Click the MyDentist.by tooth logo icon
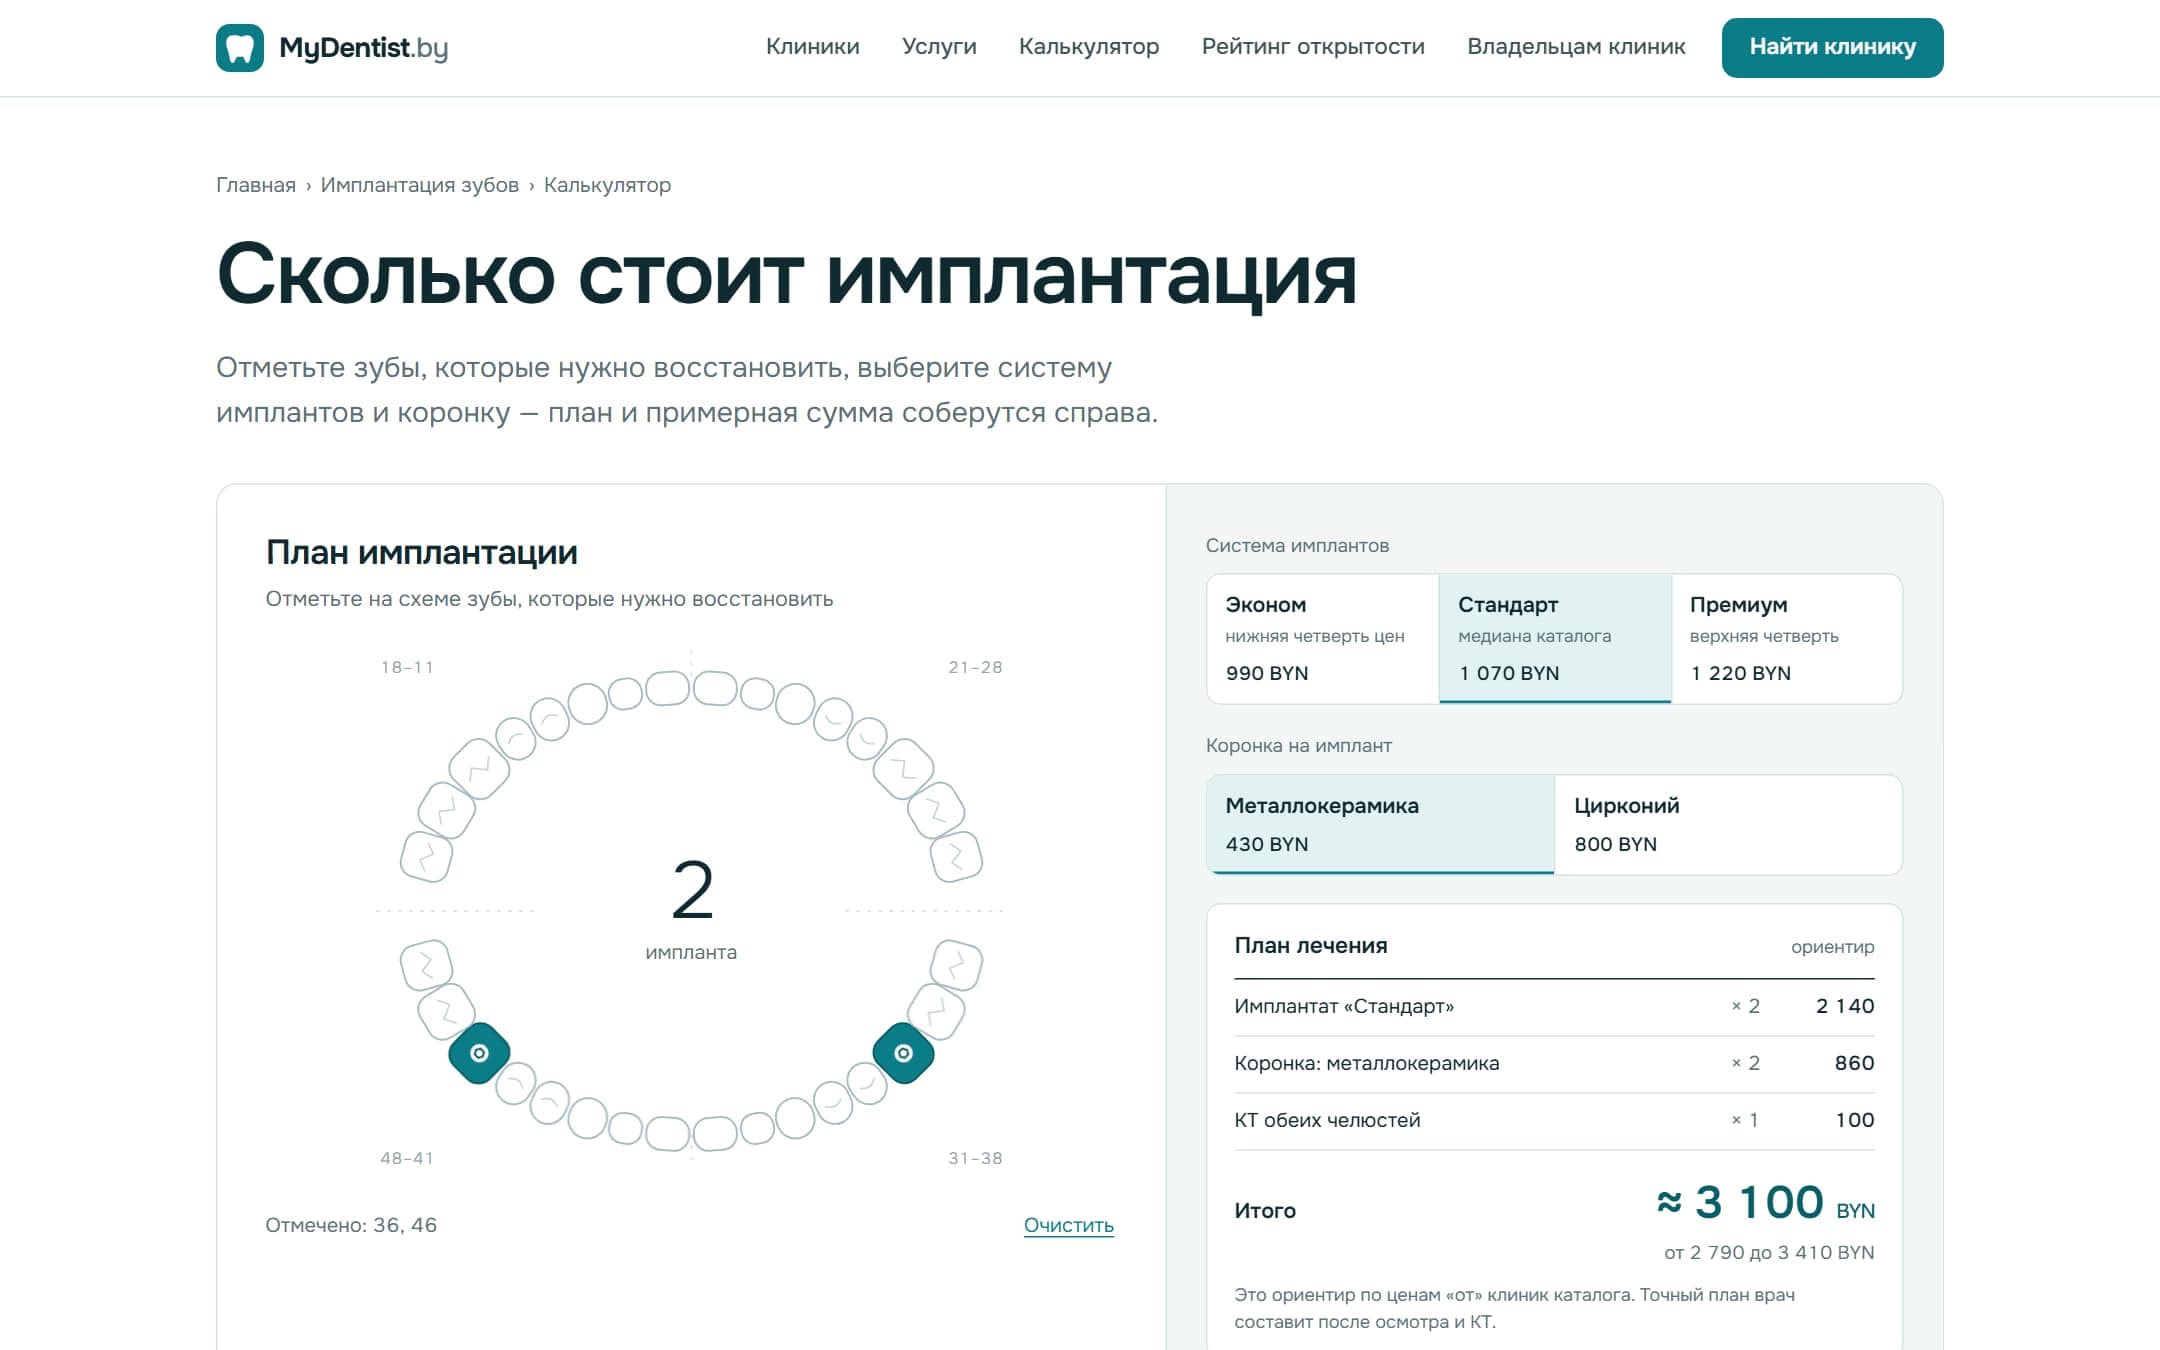The width and height of the screenshot is (2160, 1350). (x=240, y=48)
